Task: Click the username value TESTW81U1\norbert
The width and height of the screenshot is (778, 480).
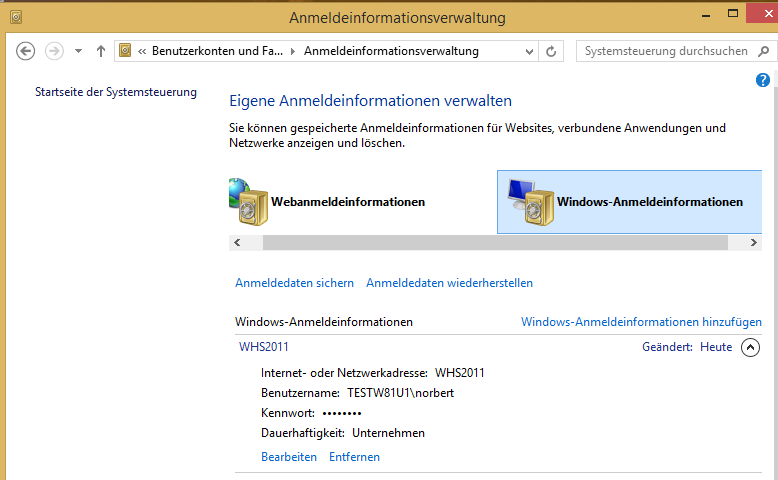Action: (x=400, y=393)
